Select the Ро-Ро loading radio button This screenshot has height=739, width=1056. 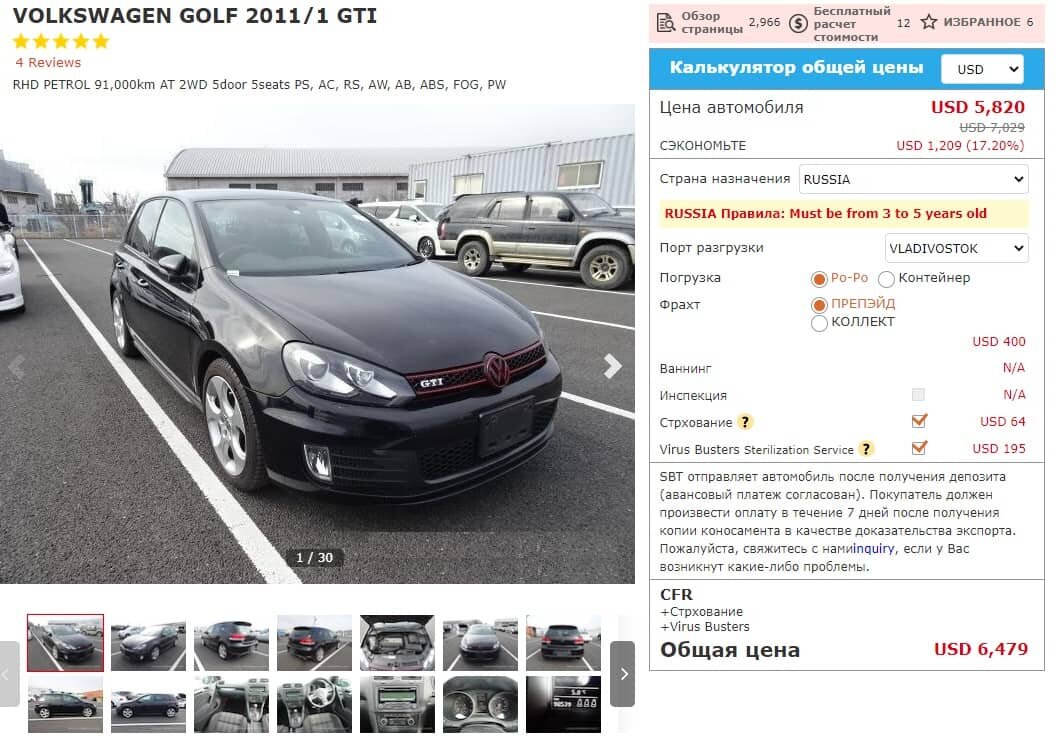(x=819, y=279)
